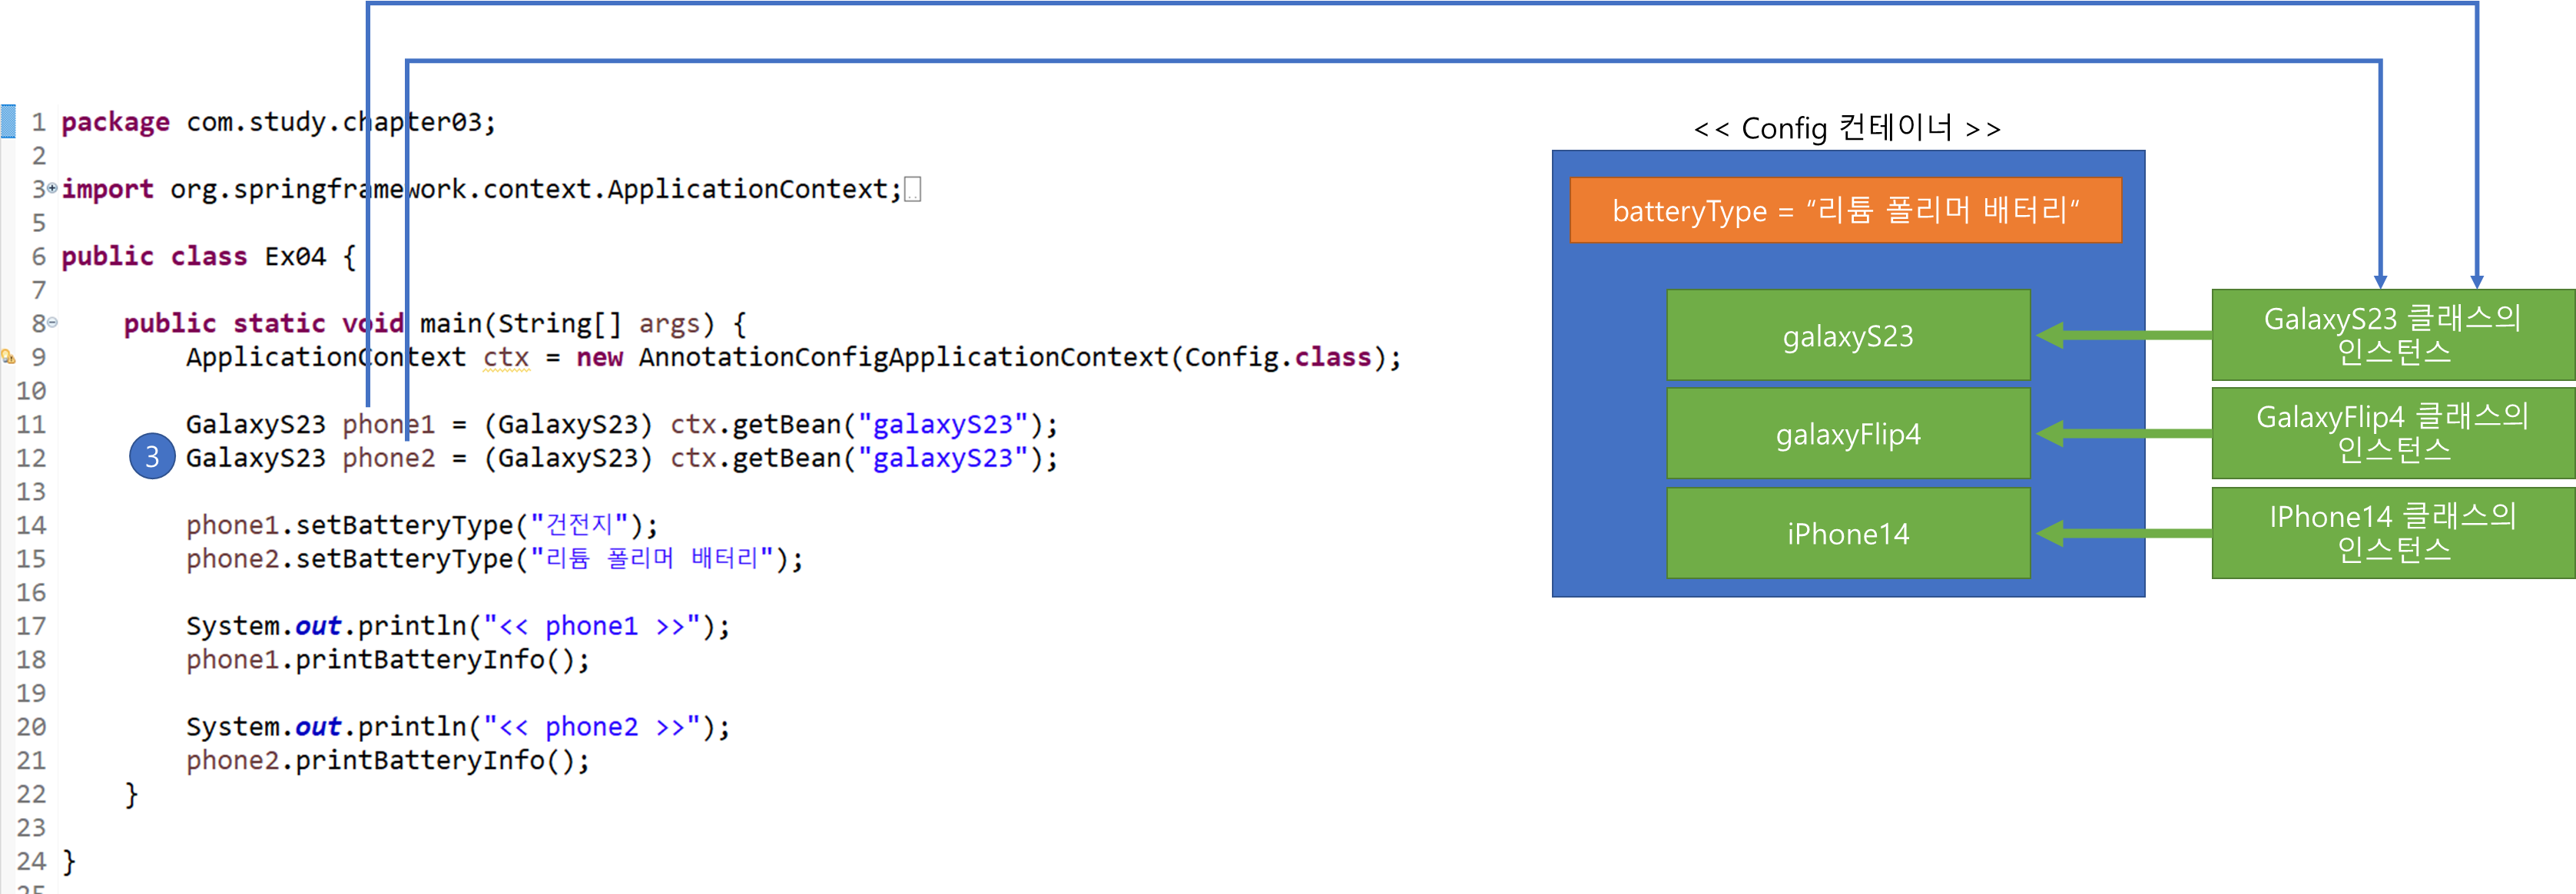
Task: Click the GalaxyFlip4 클래스의 인스턴스 box
Action: coord(2392,433)
